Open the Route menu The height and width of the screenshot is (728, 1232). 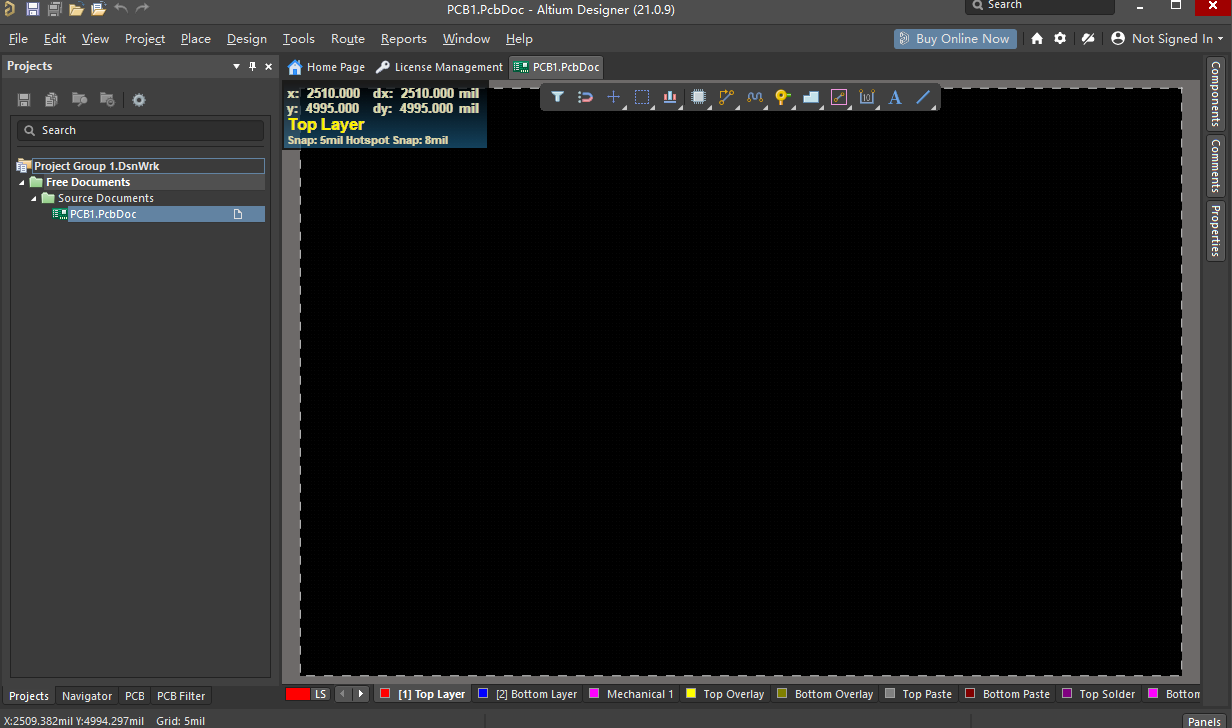click(x=348, y=38)
